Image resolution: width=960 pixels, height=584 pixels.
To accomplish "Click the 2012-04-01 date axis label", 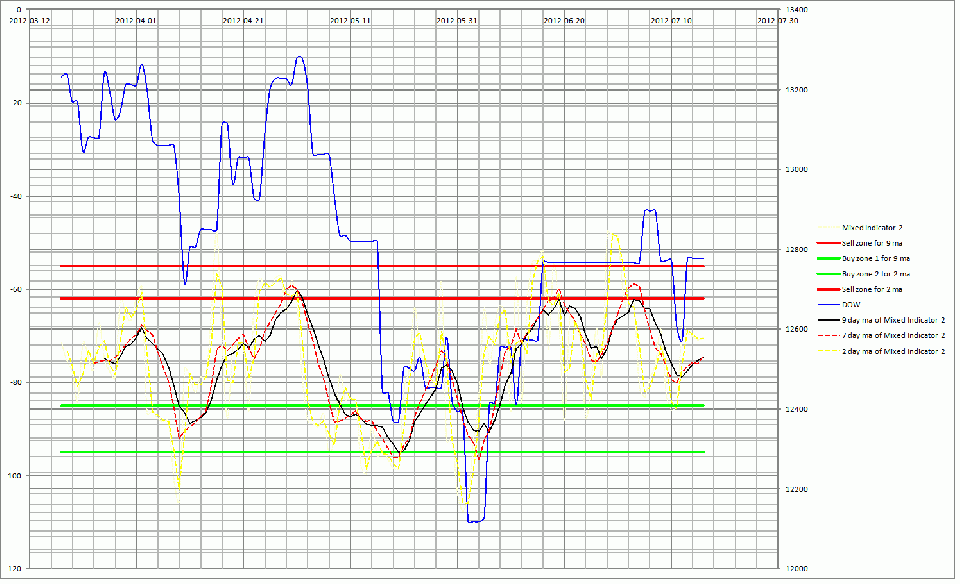I will click(x=136, y=20).
